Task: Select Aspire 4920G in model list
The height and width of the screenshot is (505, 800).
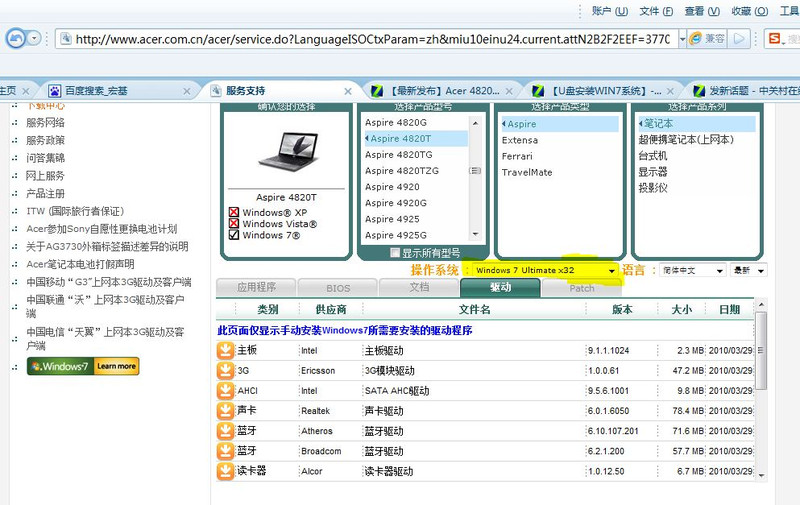Action: click(x=396, y=203)
